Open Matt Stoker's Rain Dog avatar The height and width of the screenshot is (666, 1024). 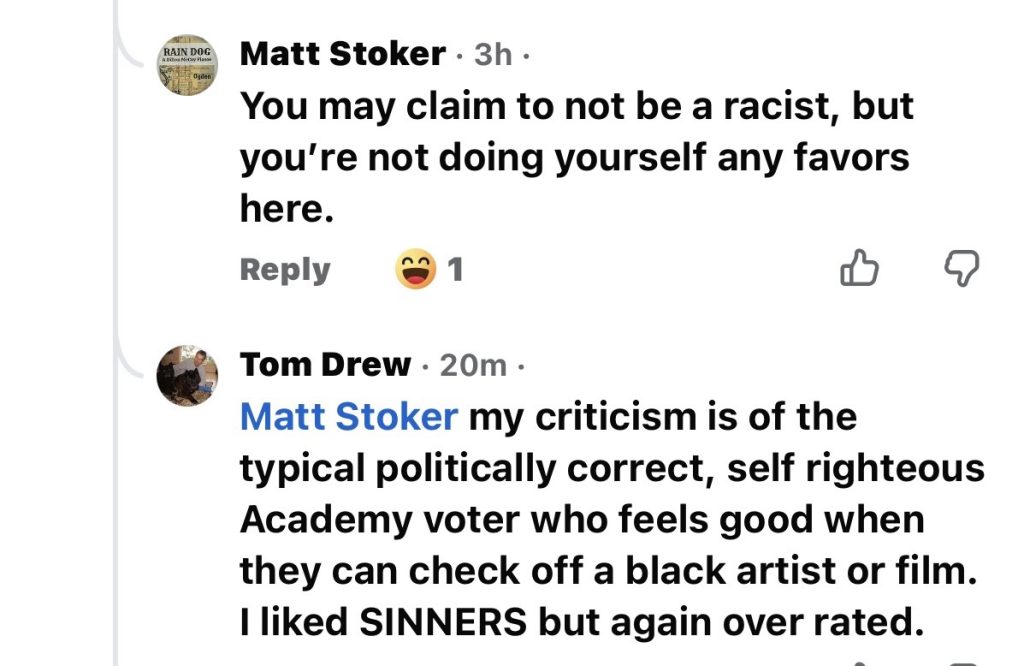point(188,65)
